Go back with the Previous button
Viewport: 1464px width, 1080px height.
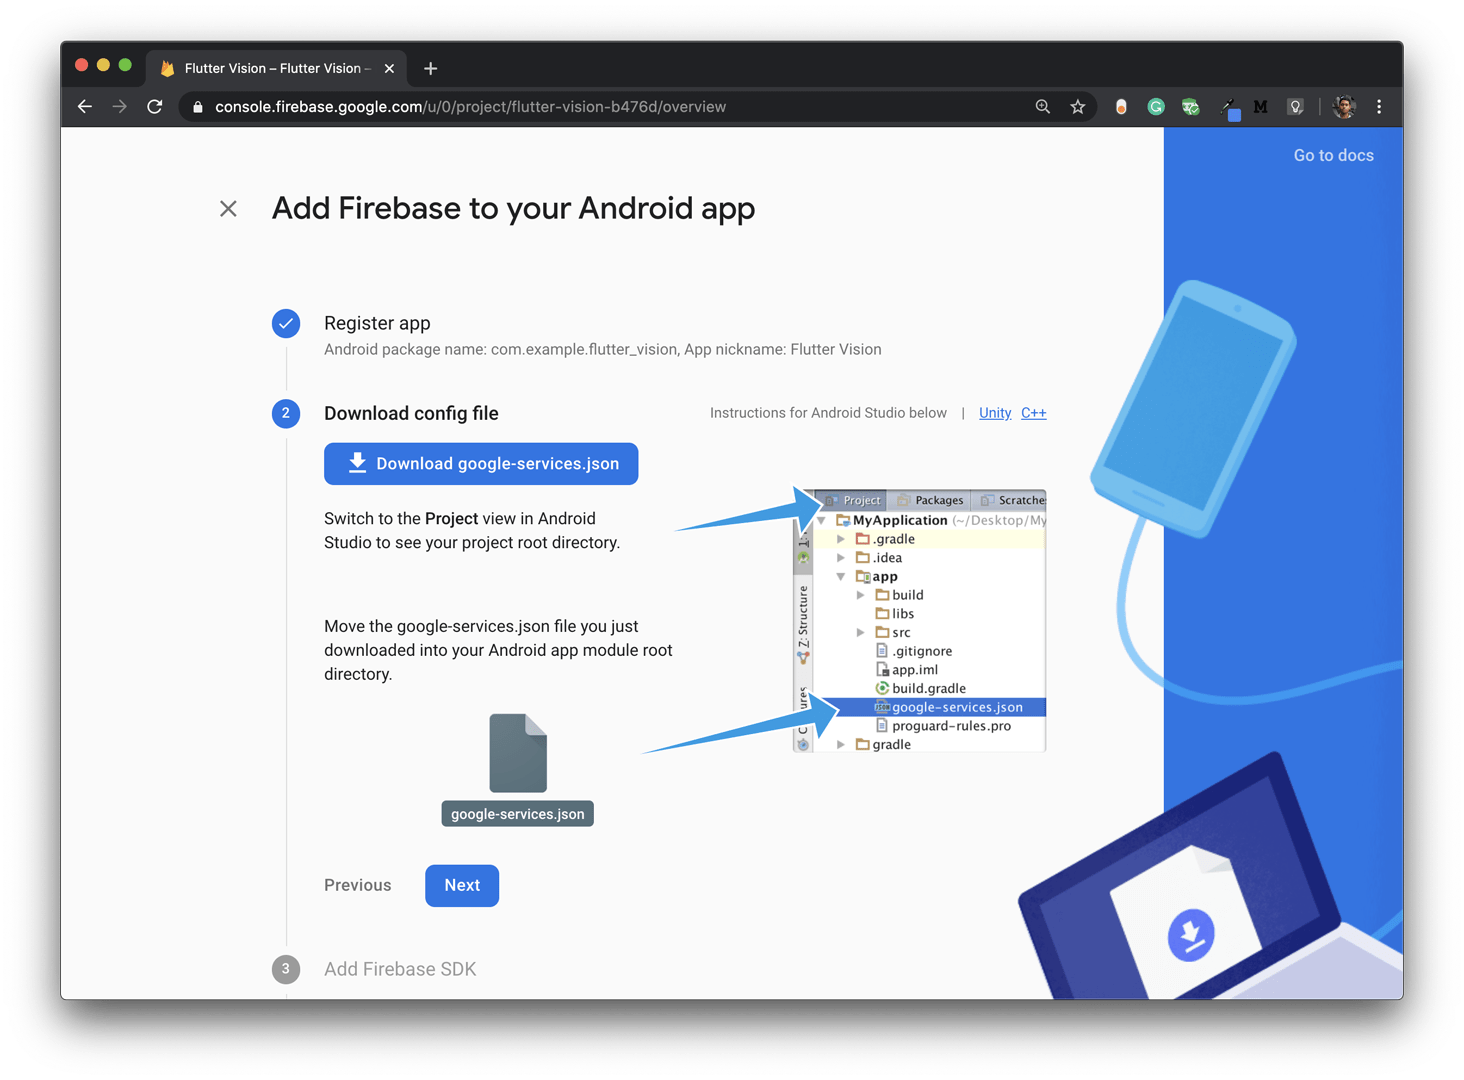coord(358,885)
